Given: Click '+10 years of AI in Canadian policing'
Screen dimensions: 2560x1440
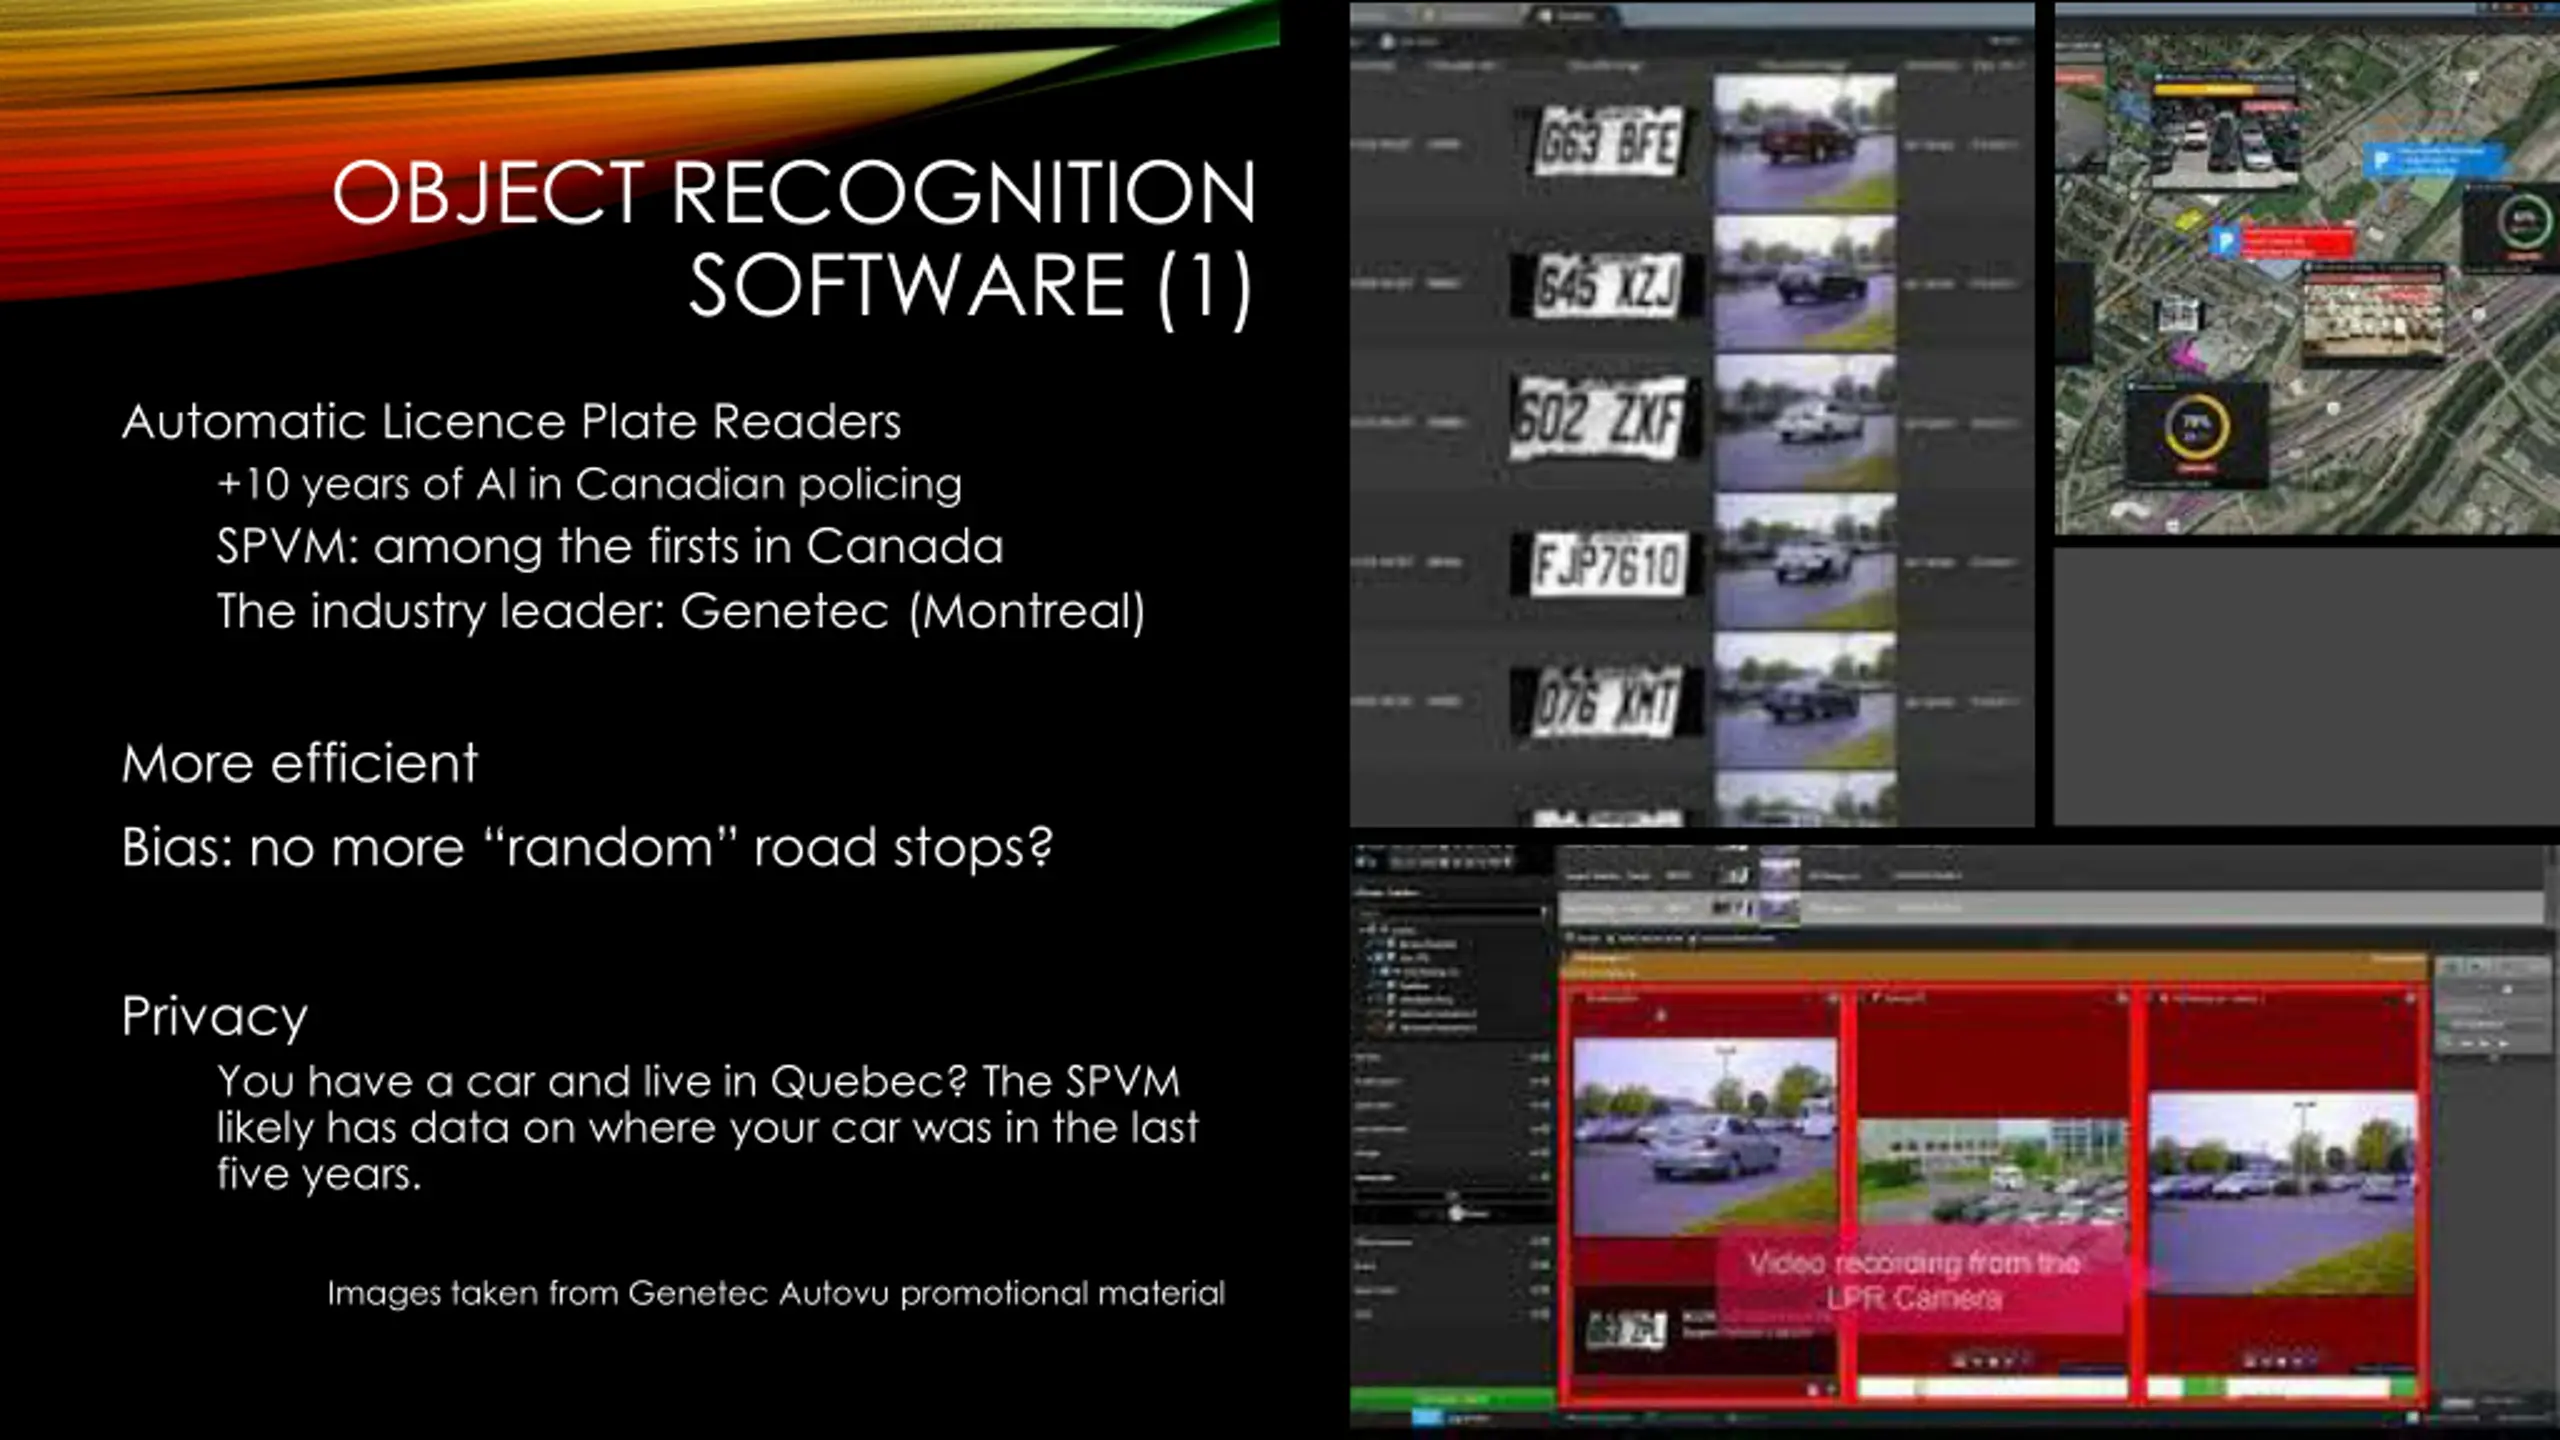Looking at the screenshot, I should click(589, 484).
